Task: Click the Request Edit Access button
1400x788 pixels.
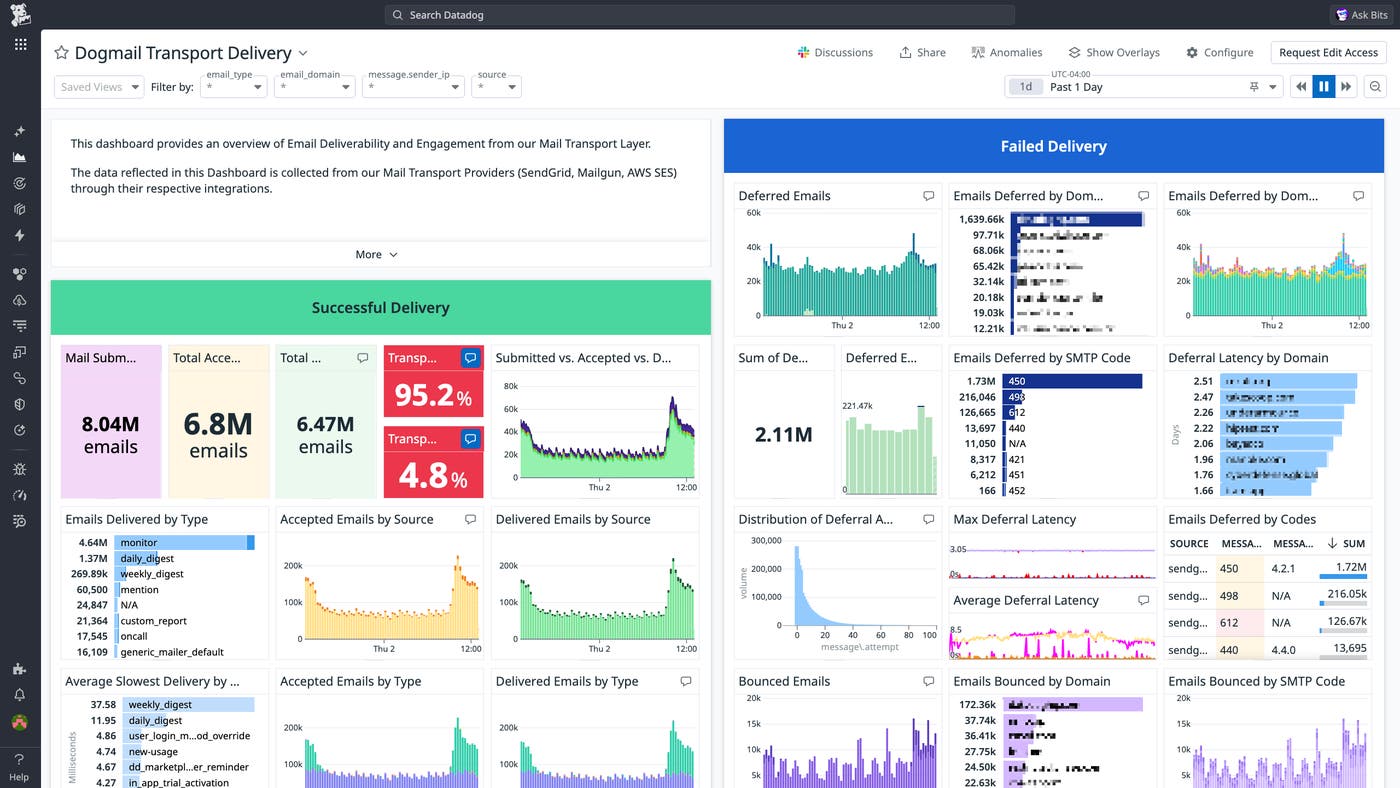Action: pos(1328,52)
